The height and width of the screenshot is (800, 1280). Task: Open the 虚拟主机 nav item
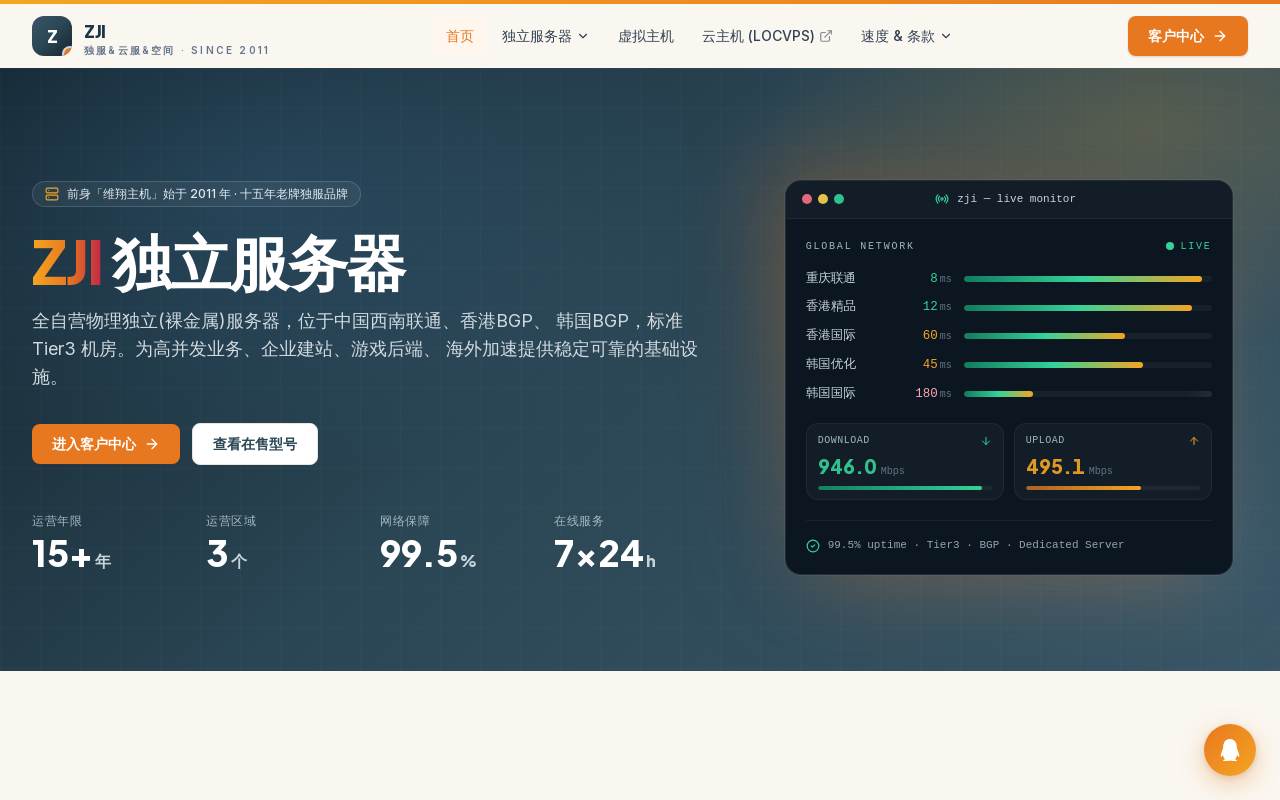click(x=646, y=36)
